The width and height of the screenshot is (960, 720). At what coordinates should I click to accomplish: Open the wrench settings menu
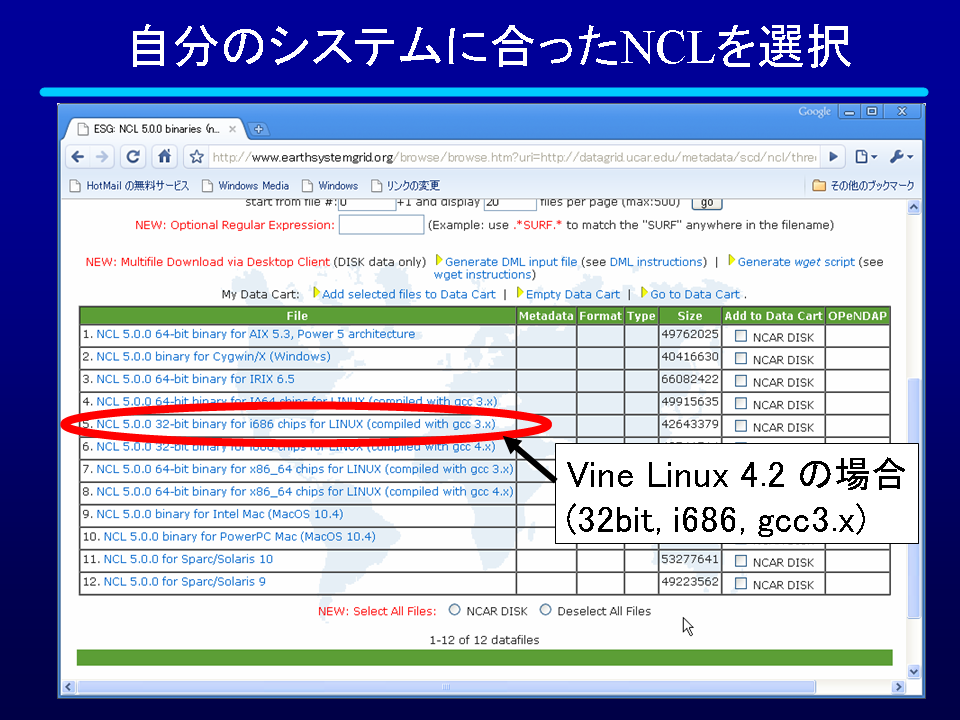pos(901,157)
